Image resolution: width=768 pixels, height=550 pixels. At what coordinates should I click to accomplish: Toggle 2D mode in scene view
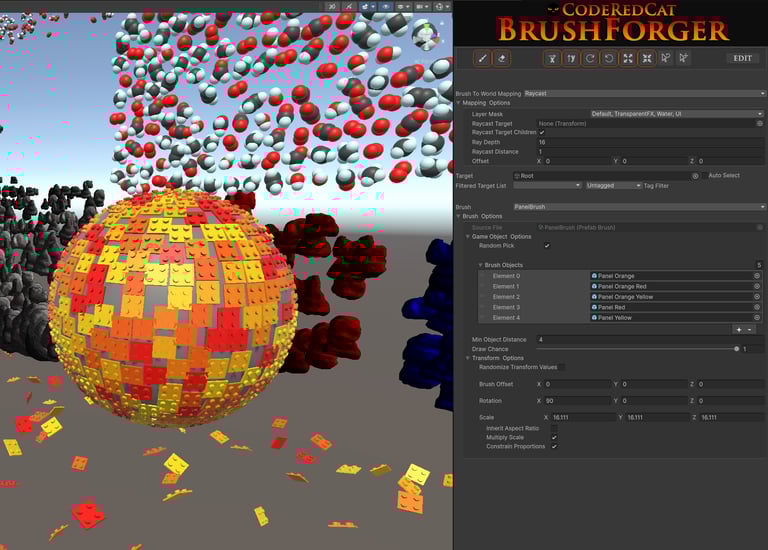coord(332,6)
